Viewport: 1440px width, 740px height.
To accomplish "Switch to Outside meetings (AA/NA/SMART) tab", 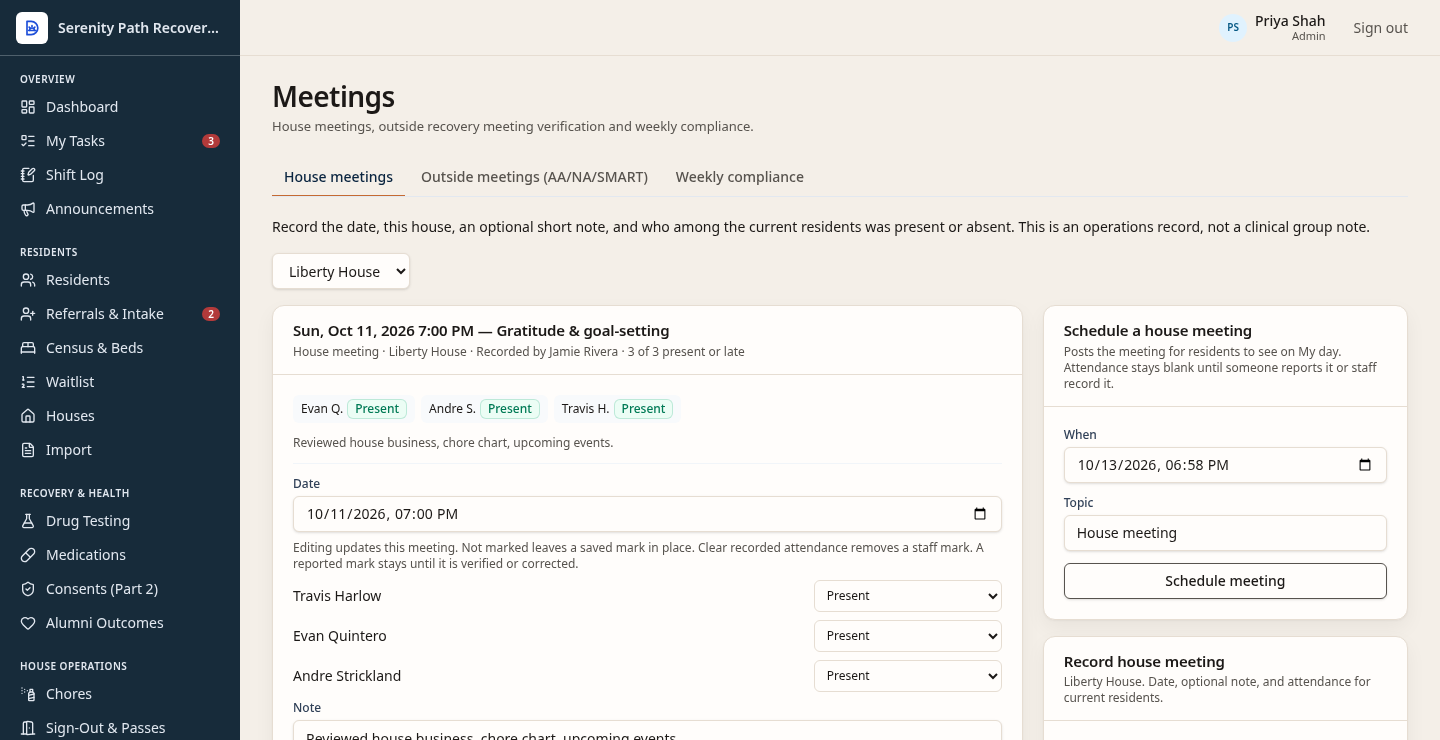I will pyautogui.click(x=534, y=177).
